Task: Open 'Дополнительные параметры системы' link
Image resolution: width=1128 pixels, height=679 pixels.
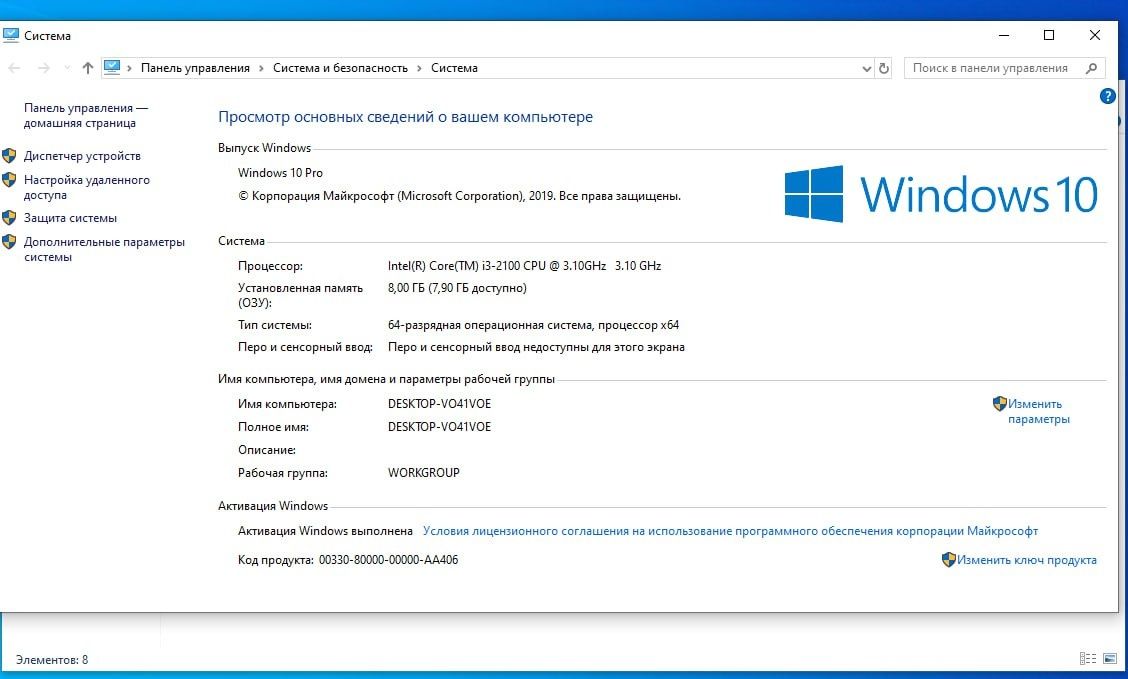Action: pyautogui.click(x=104, y=250)
